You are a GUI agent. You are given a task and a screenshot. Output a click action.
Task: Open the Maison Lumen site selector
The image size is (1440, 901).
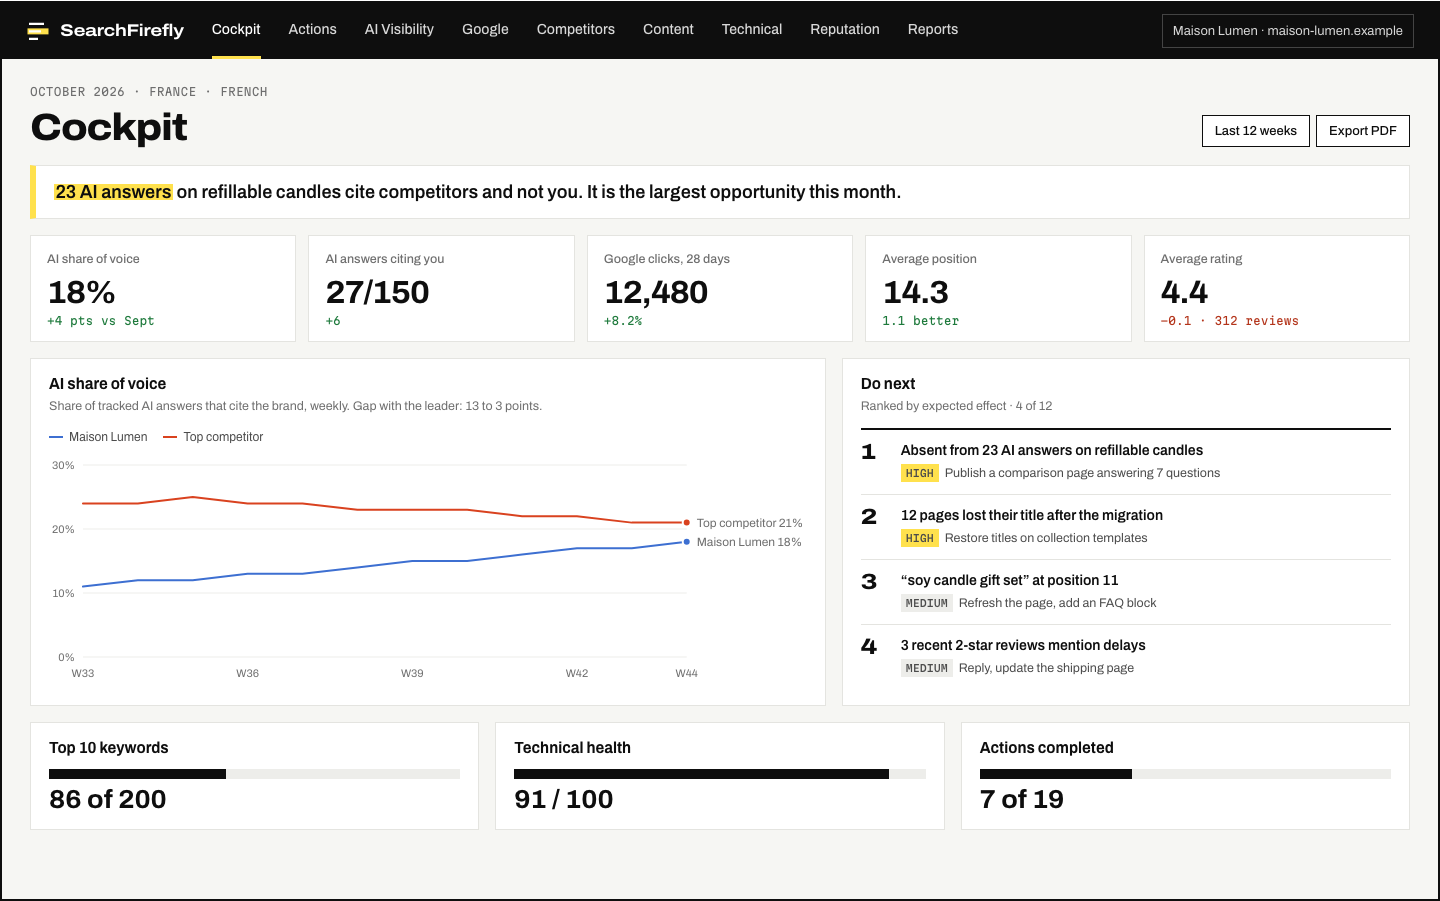(x=1287, y=31)
